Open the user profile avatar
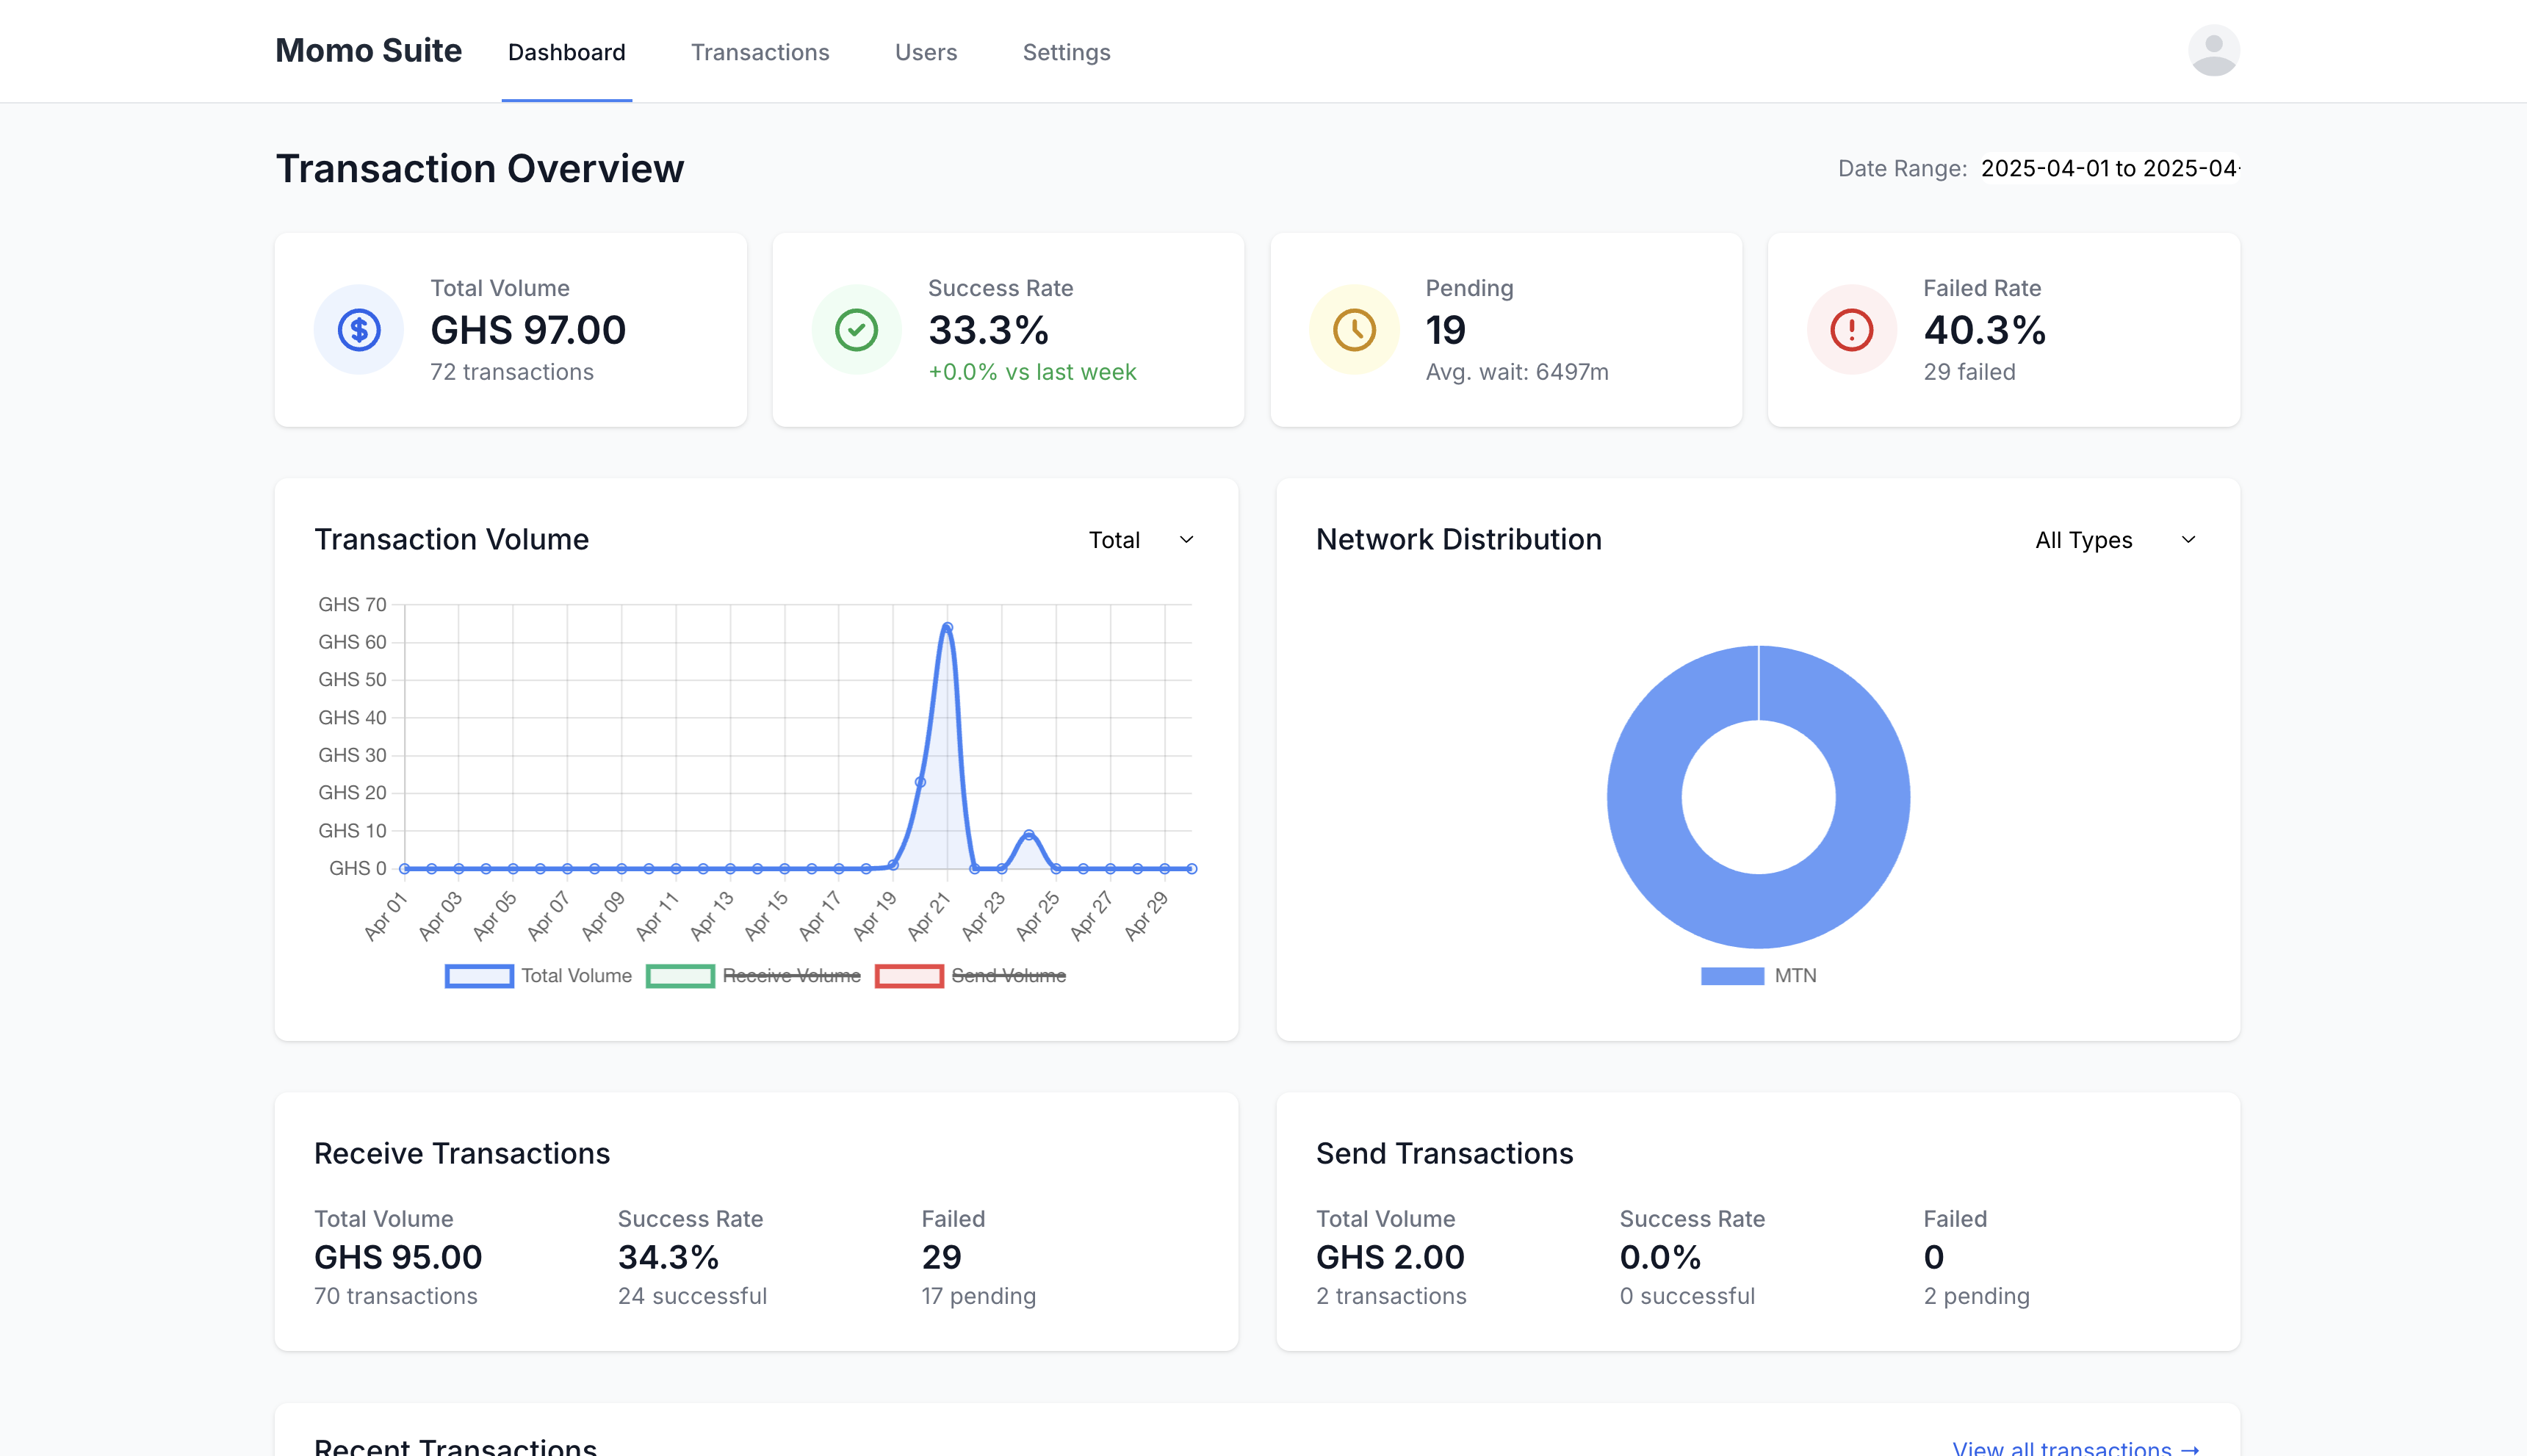The image size is (2527, 1456). (x=2213, y=51)
